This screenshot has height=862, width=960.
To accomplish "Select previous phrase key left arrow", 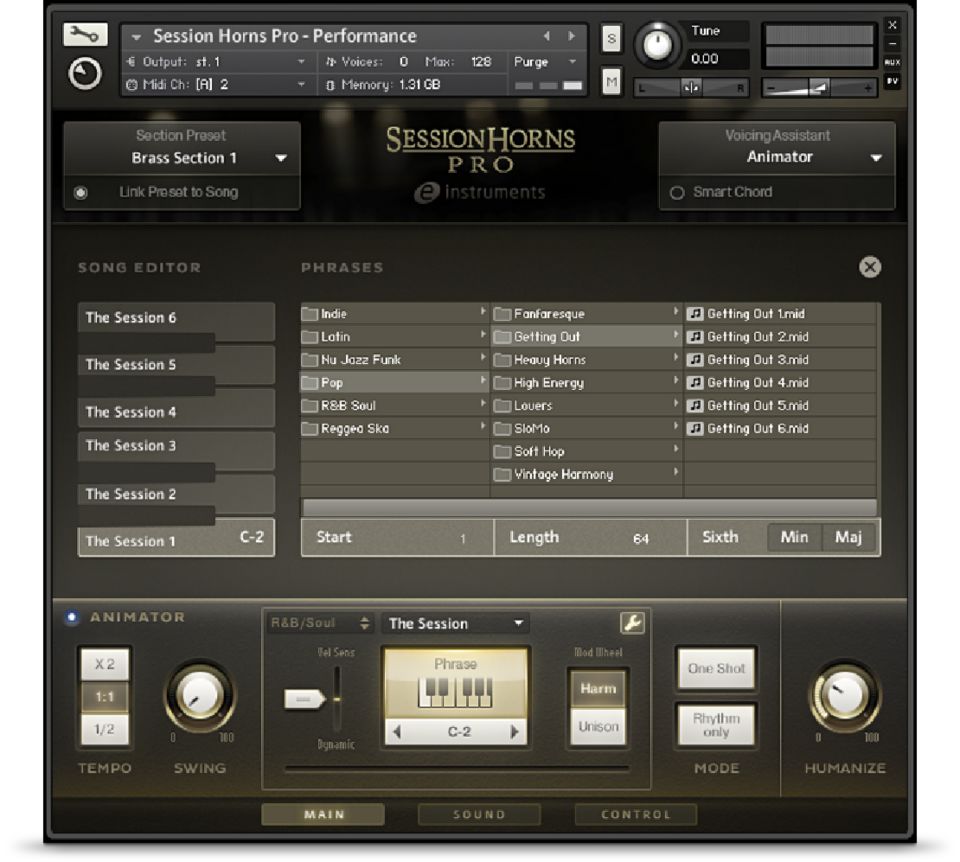I will pyautogui.click(x=397, y=732).
